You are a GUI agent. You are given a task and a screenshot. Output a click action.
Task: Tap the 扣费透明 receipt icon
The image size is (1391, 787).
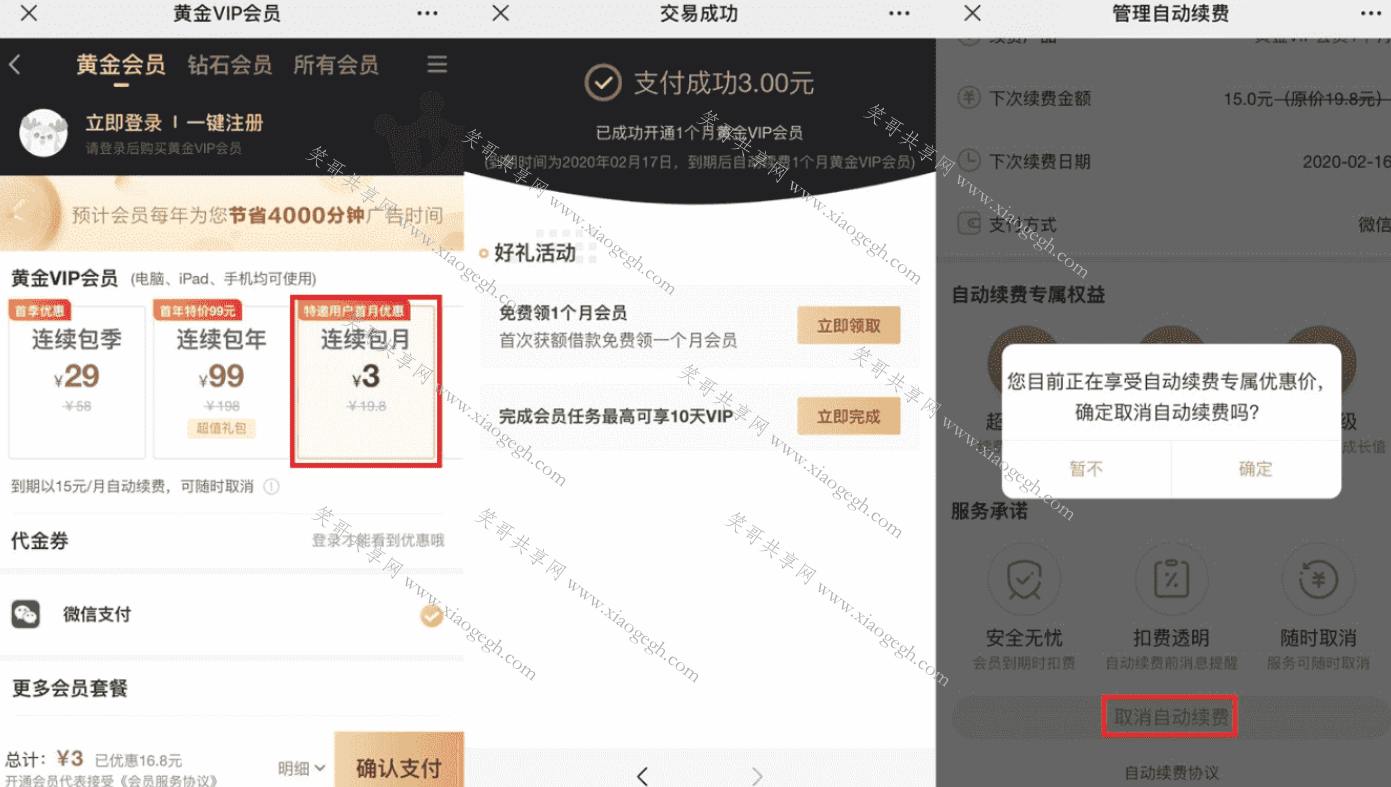tap(1171, 580)
